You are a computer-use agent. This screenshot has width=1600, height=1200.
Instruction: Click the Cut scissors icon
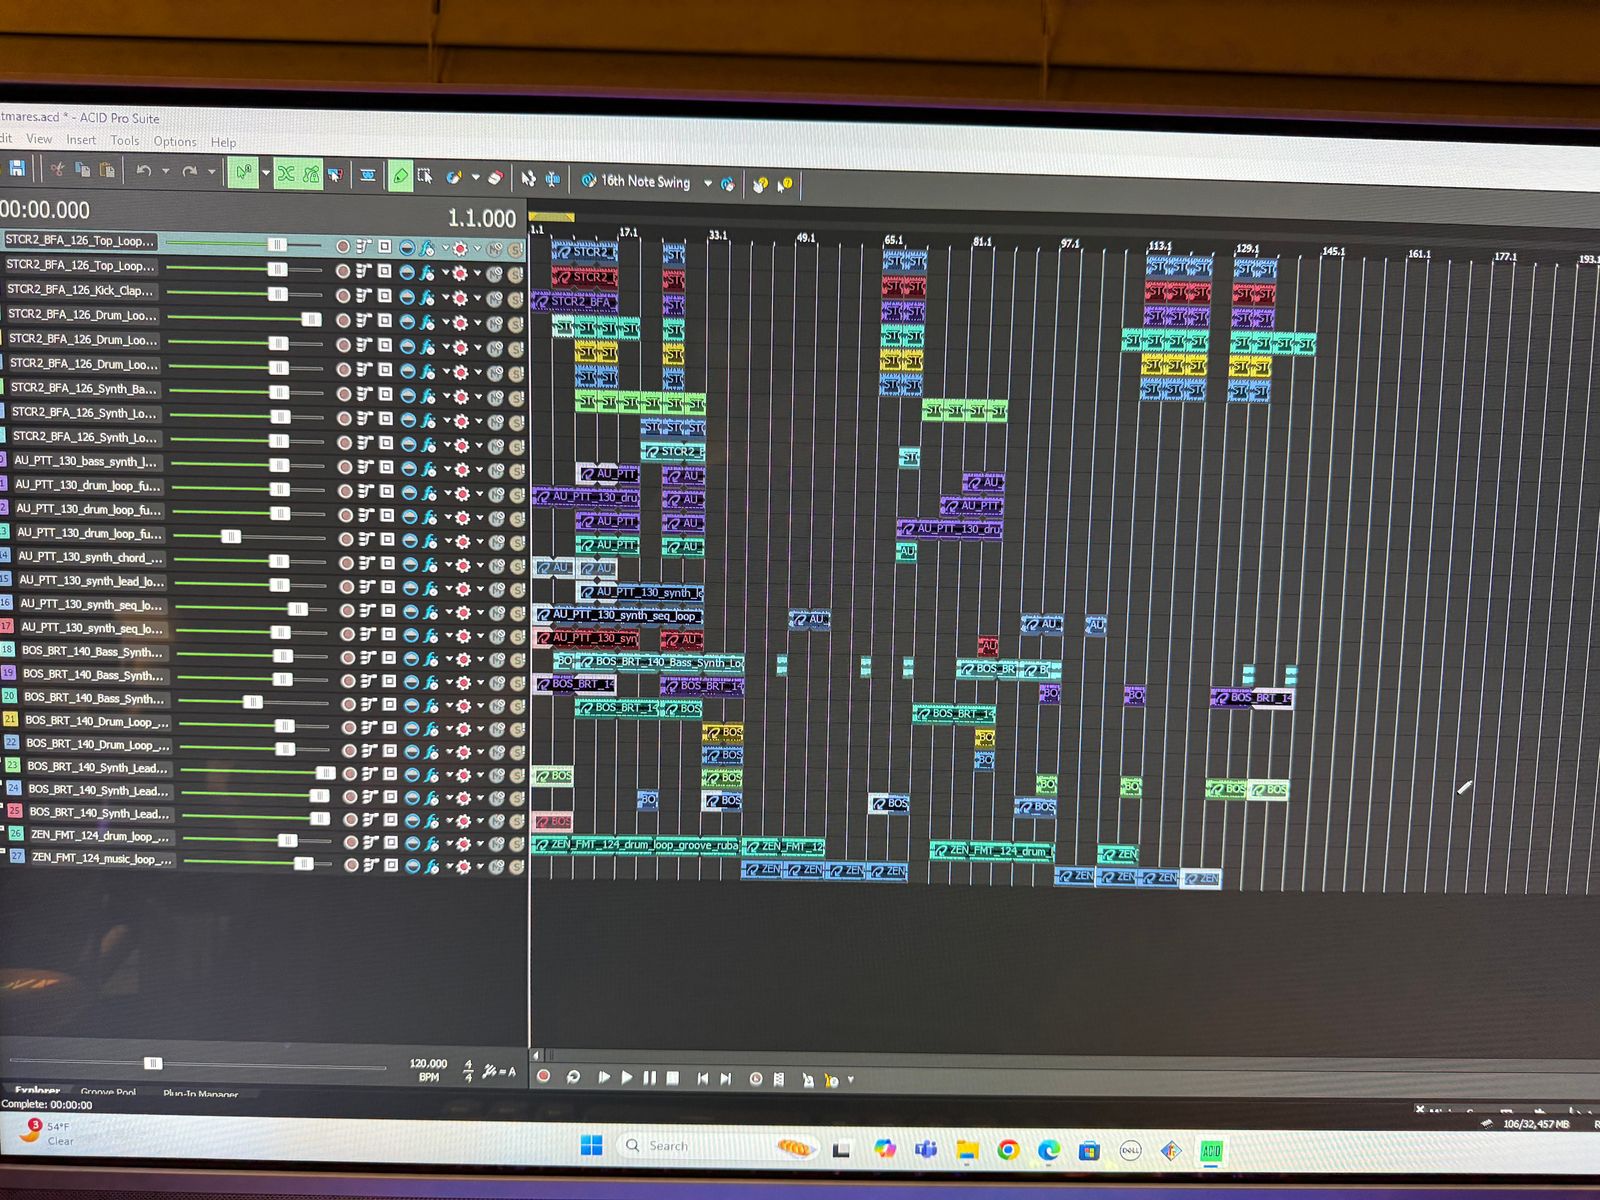[x=57, y=169]
